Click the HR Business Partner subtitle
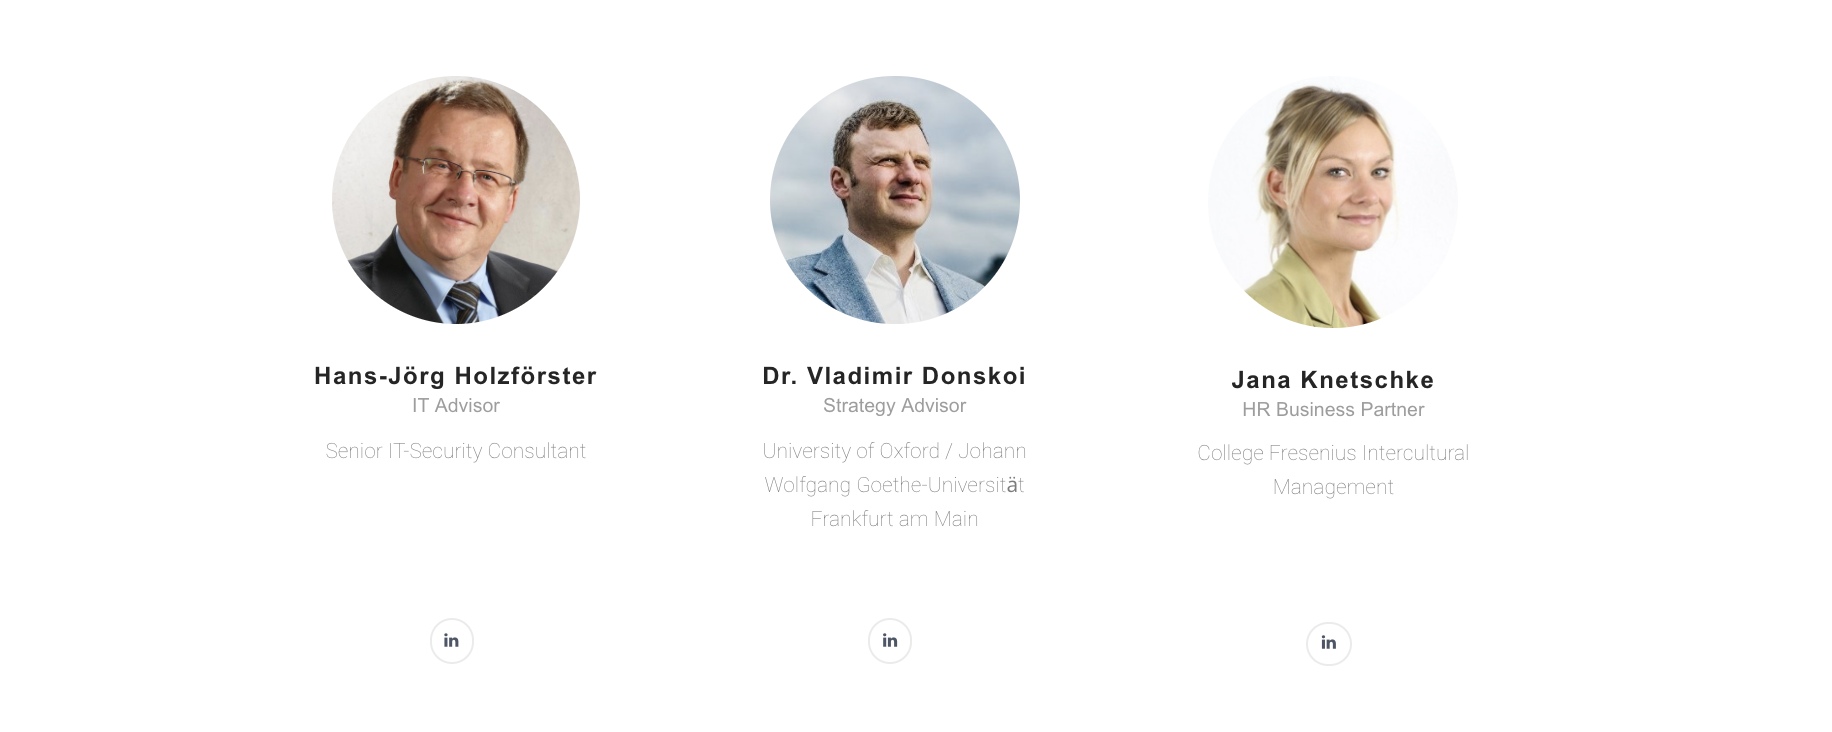This screenshot has height=732, width=1832. (x=1332, y=410)
